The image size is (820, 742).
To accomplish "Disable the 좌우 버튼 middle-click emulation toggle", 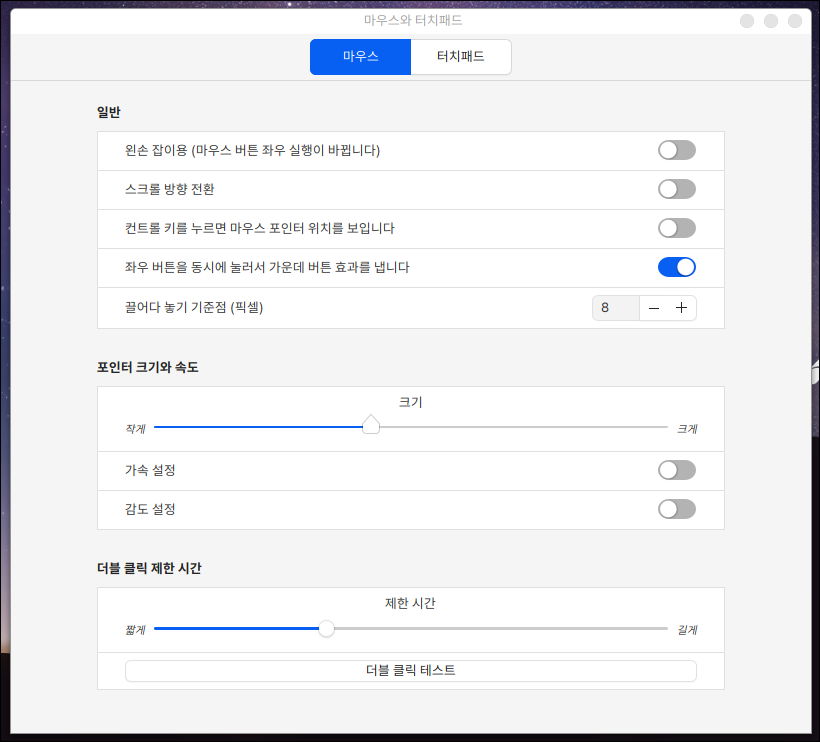I will pos(676,267).
